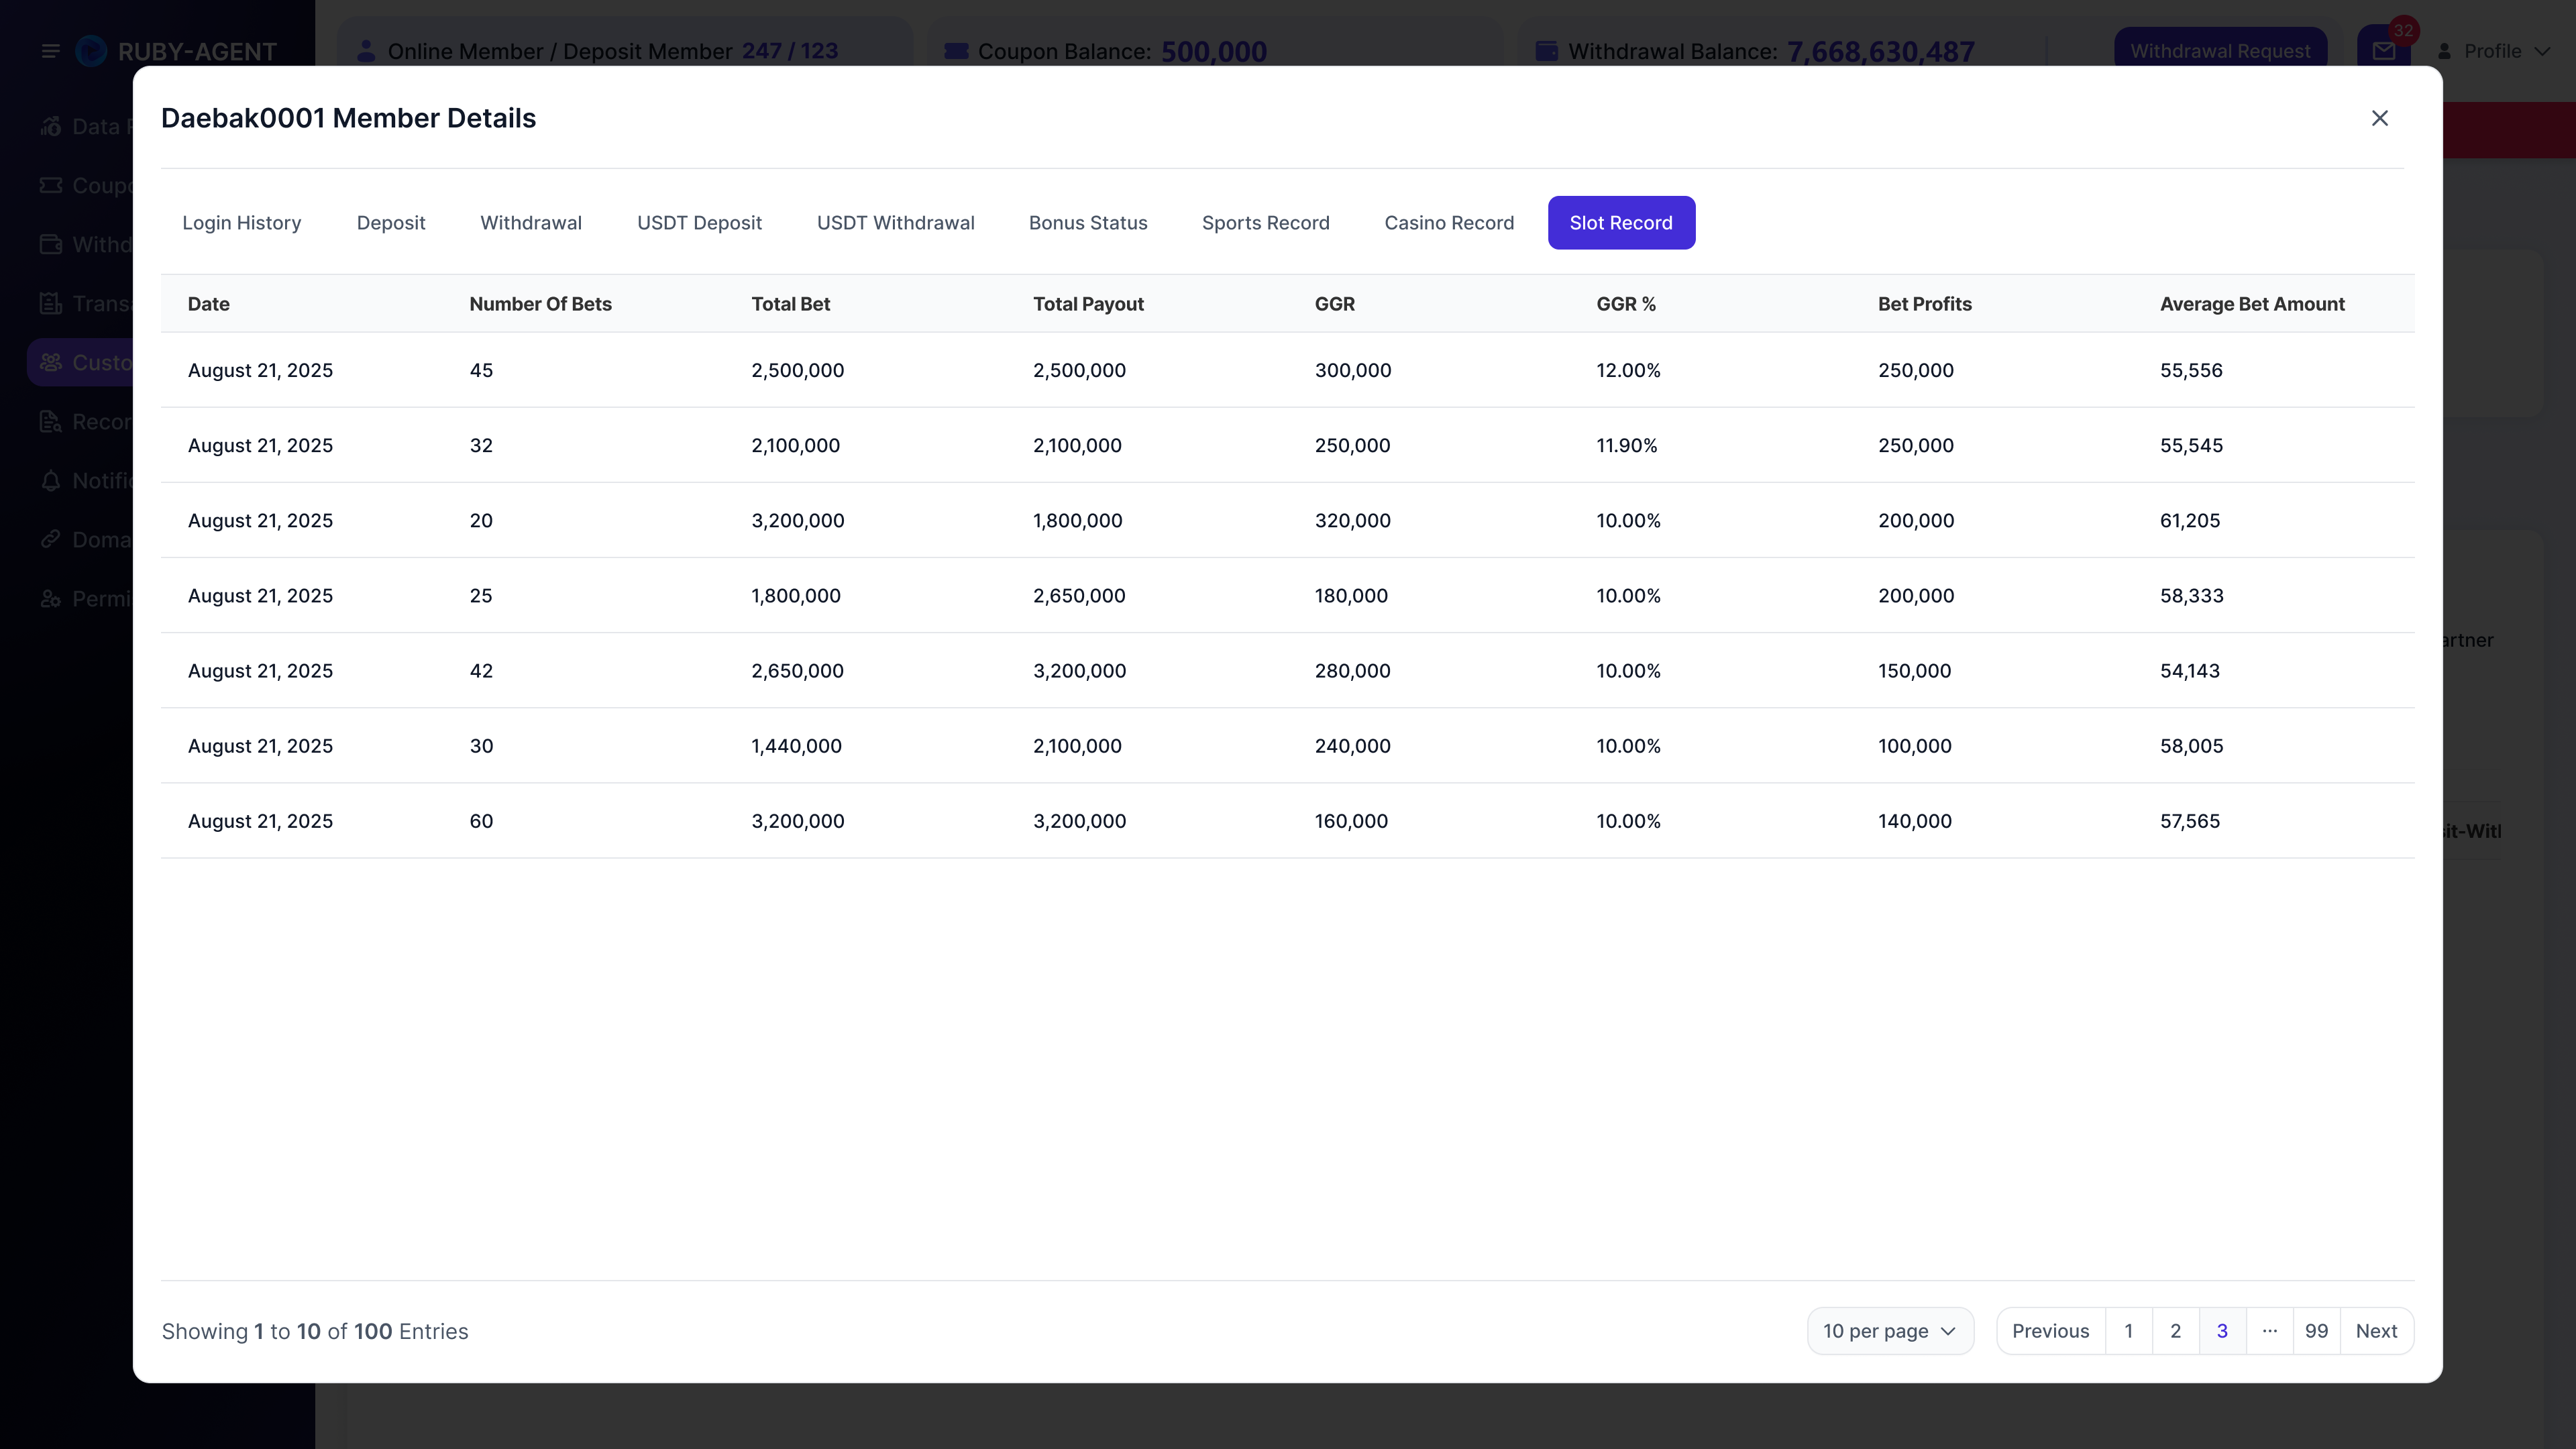The image size is (2576, 1449).
Task: Go to the Previous page
Action: point(2050,1331)
